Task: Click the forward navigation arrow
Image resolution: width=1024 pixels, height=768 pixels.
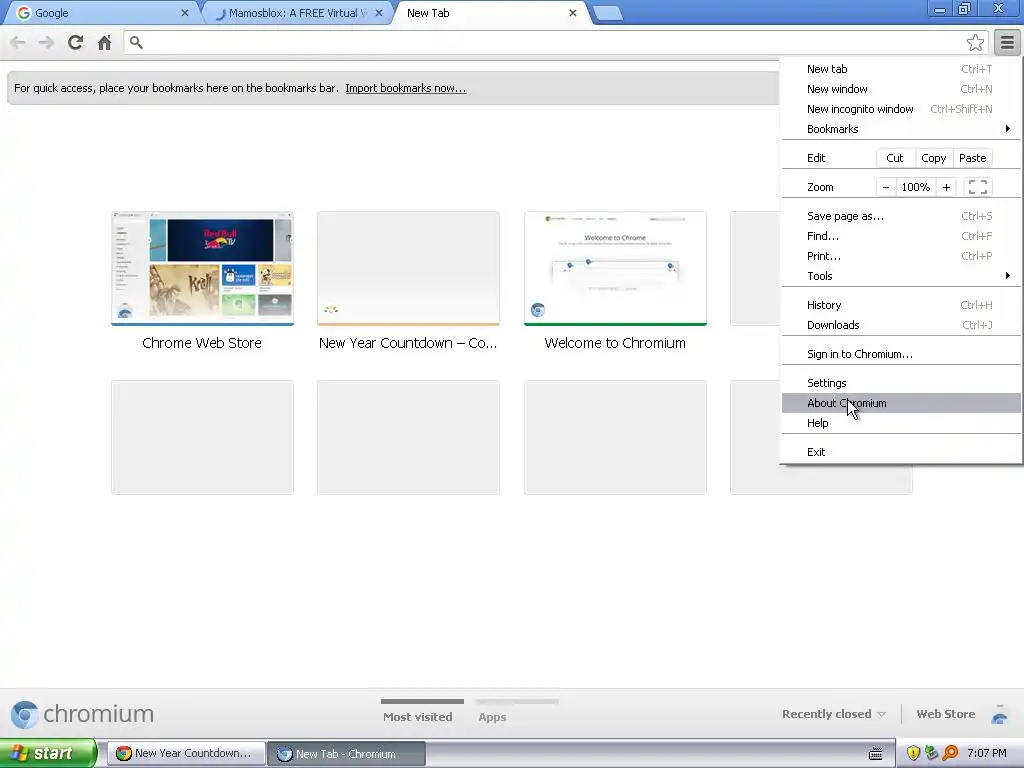Action: tap(46, 42)
